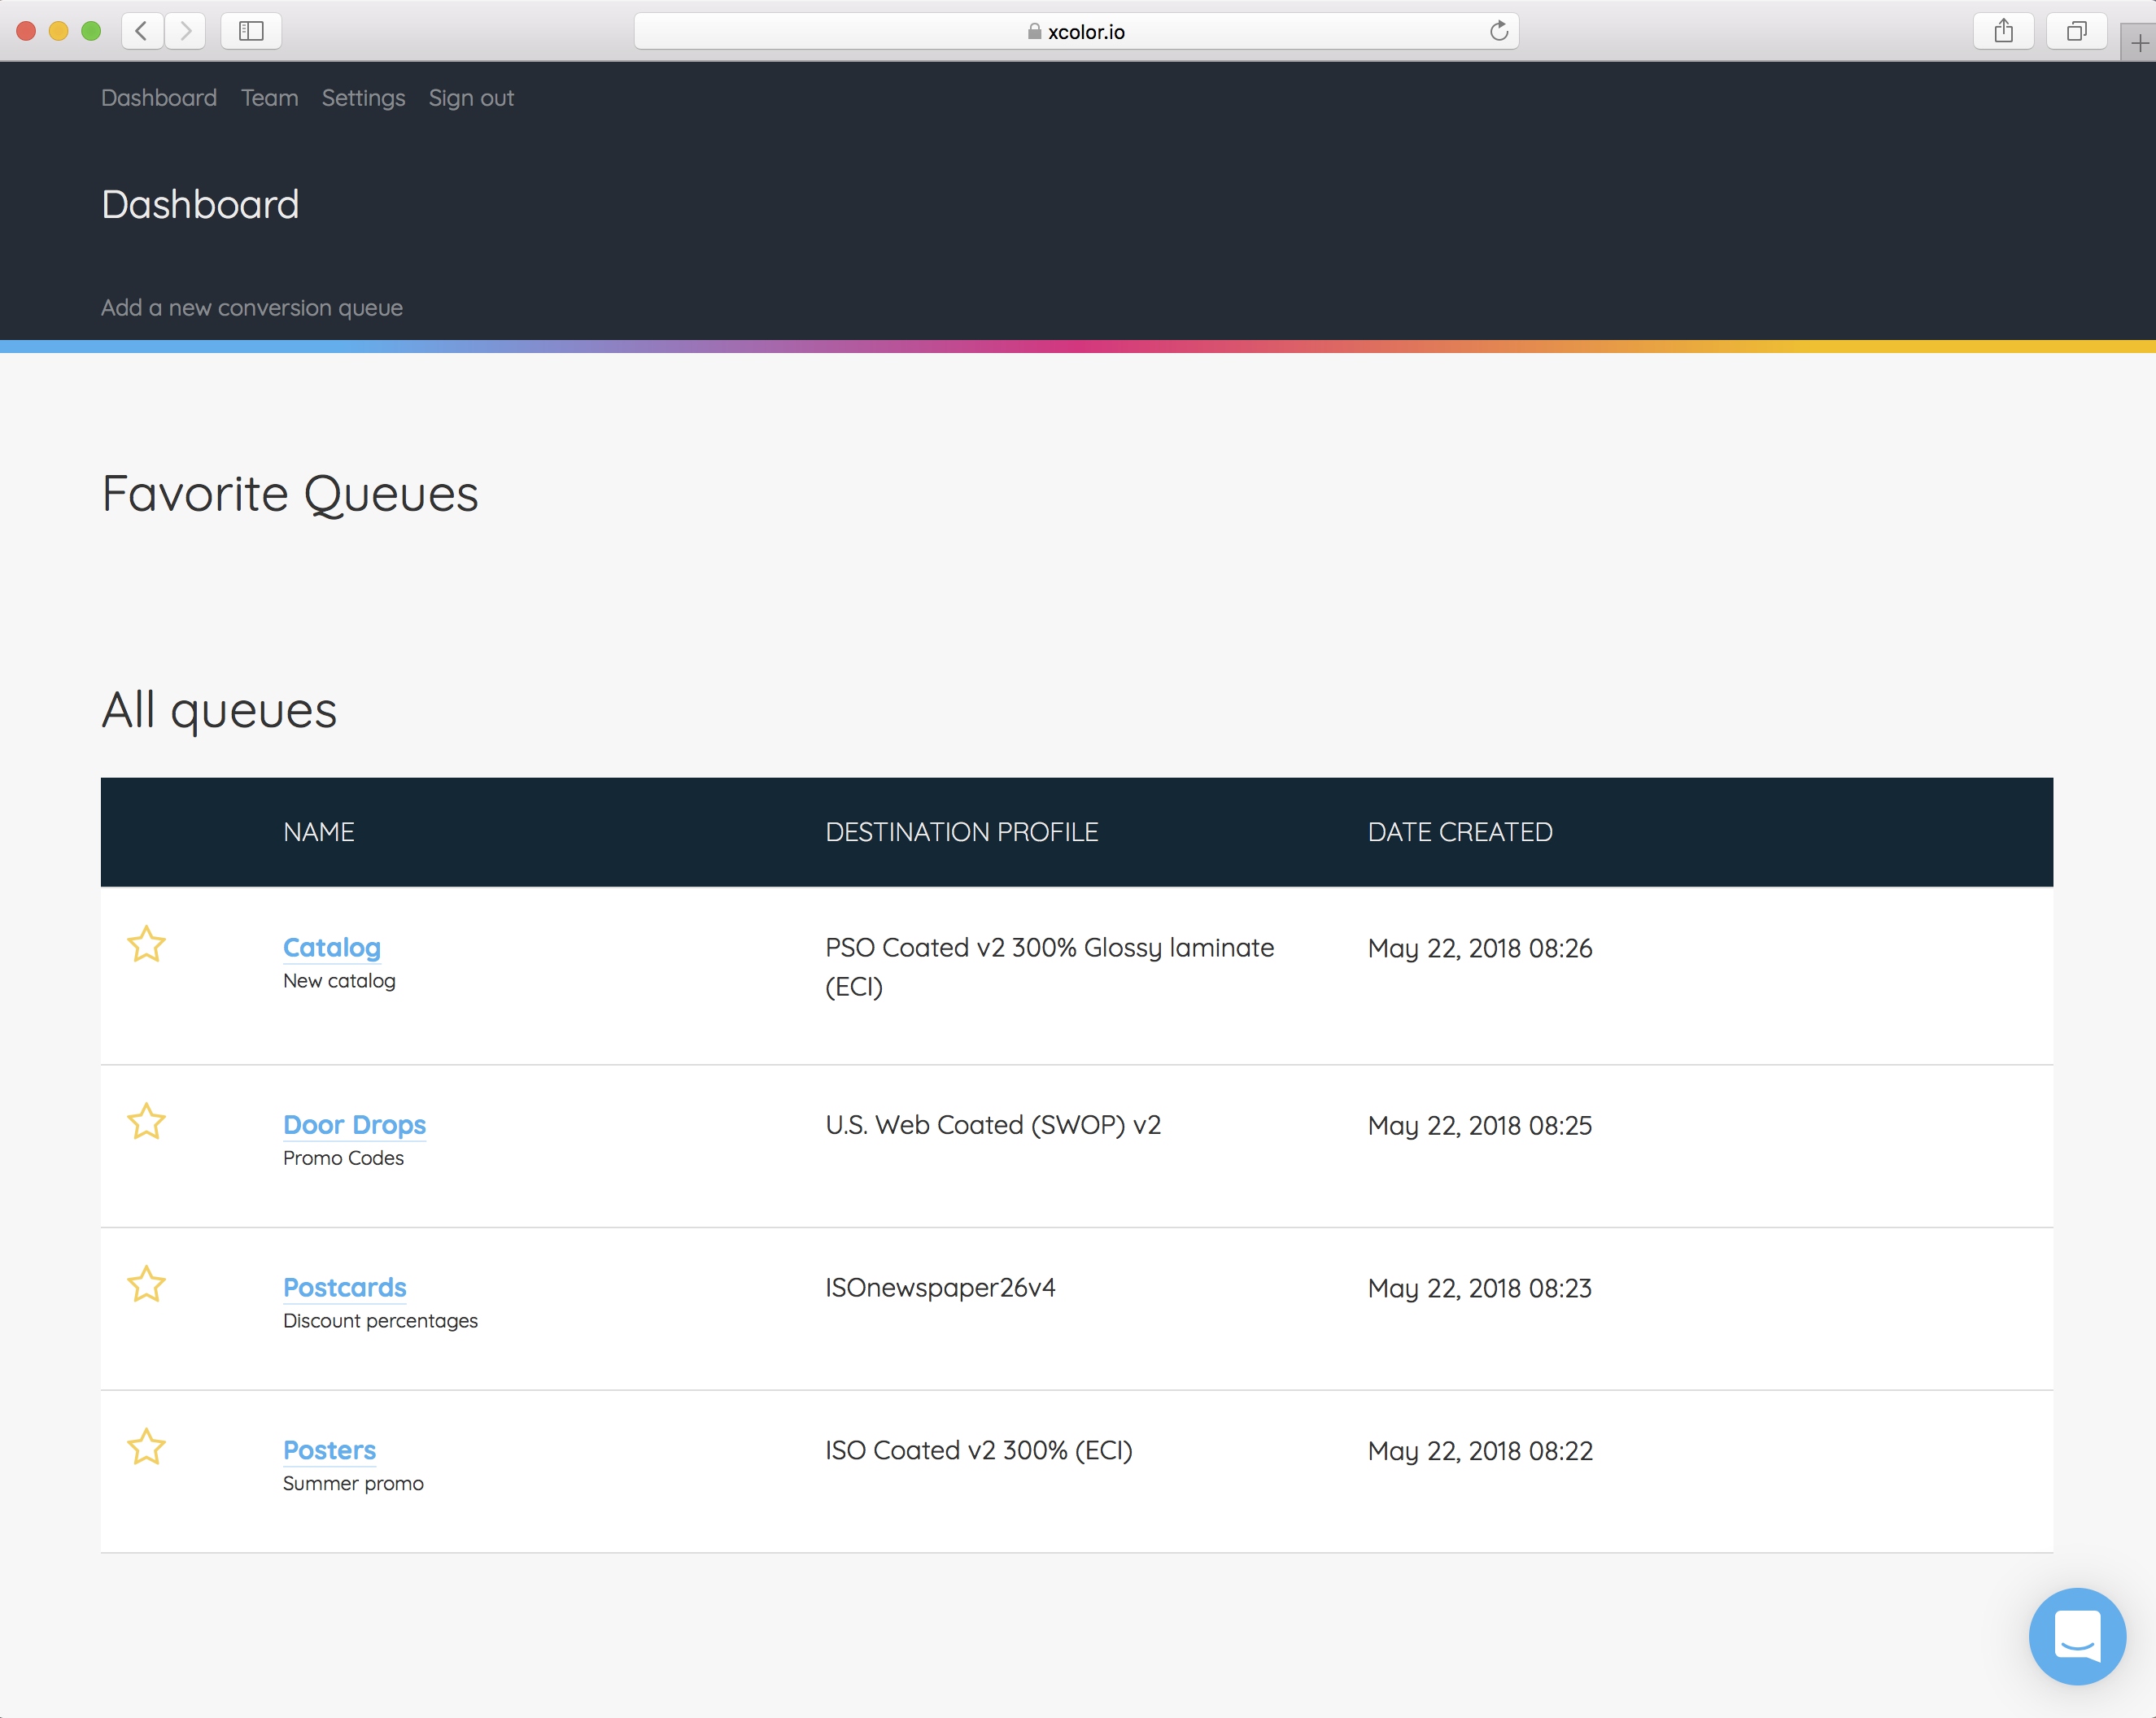The image size is (2156, 1718).
Task: Show all tabs overview
Action: tap(2076, 31)
